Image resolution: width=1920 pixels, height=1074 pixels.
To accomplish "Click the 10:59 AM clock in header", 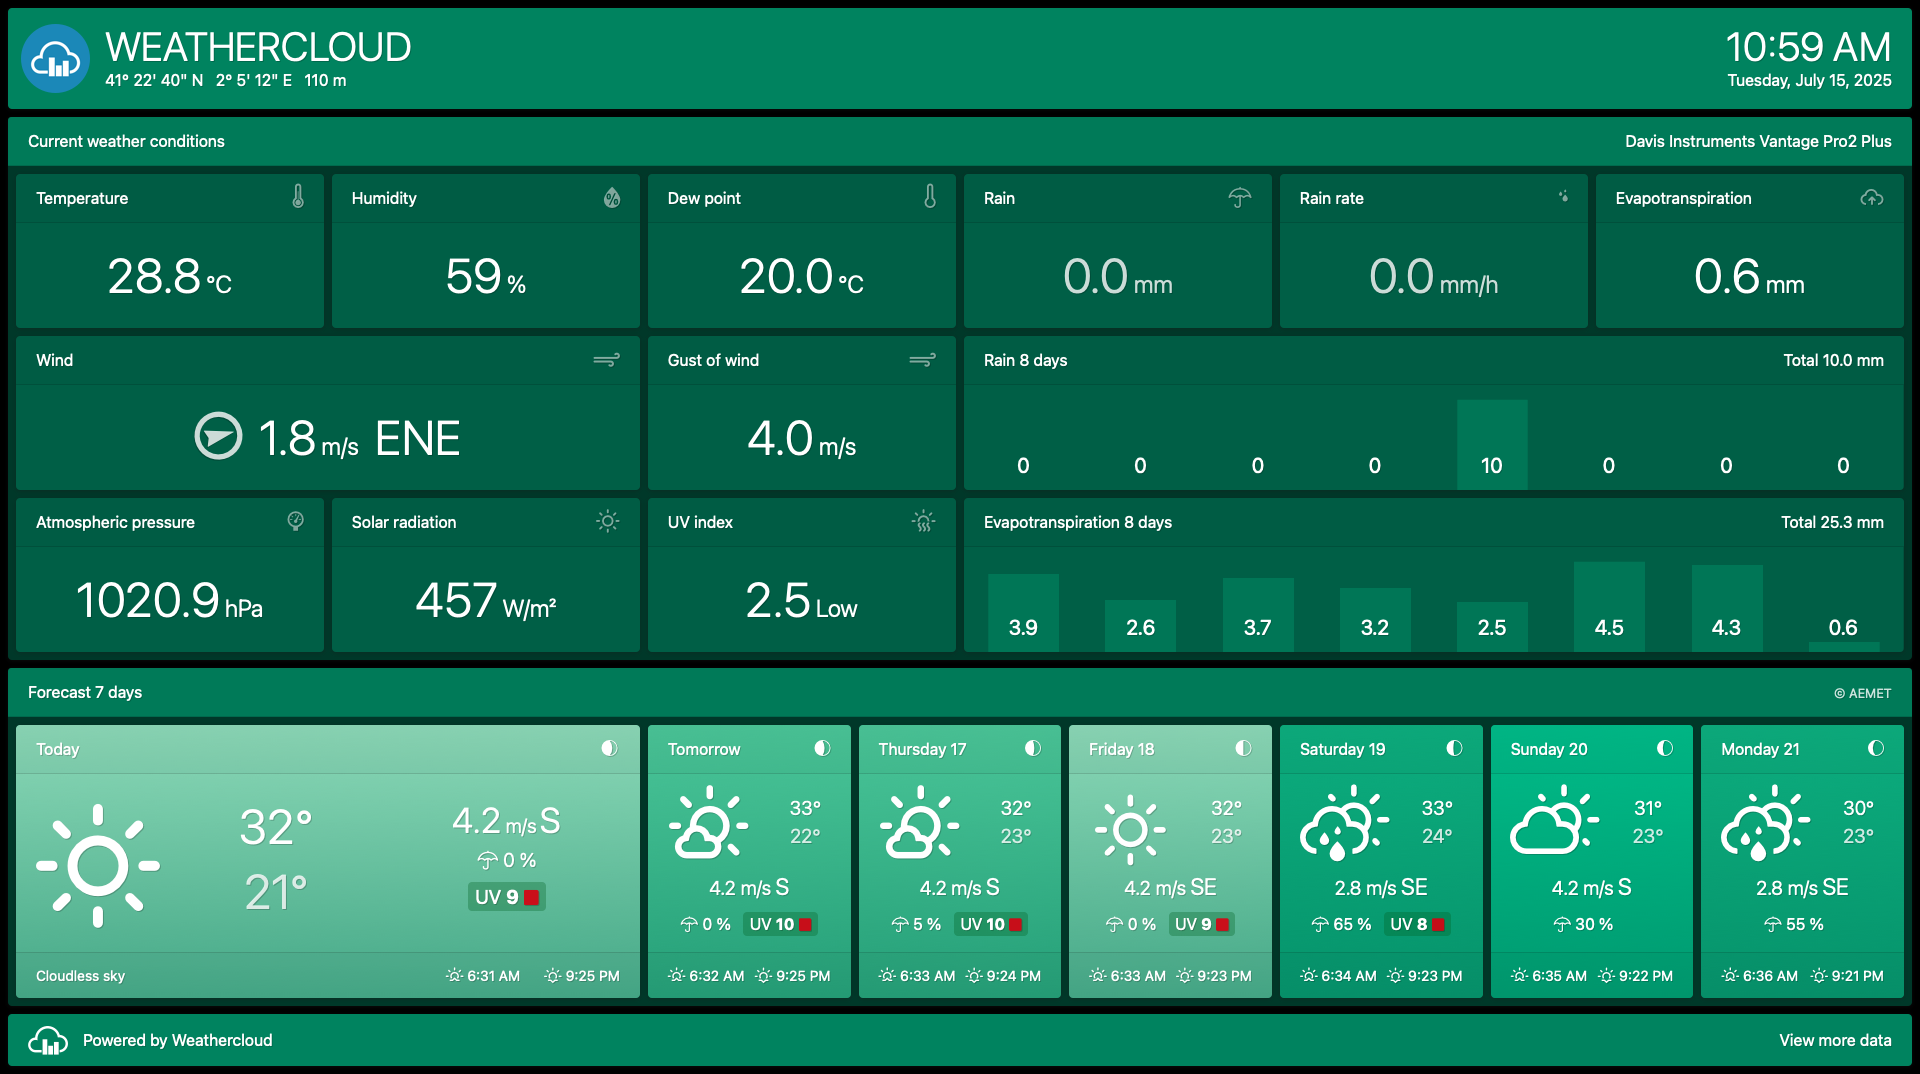I will [1808, 47].
